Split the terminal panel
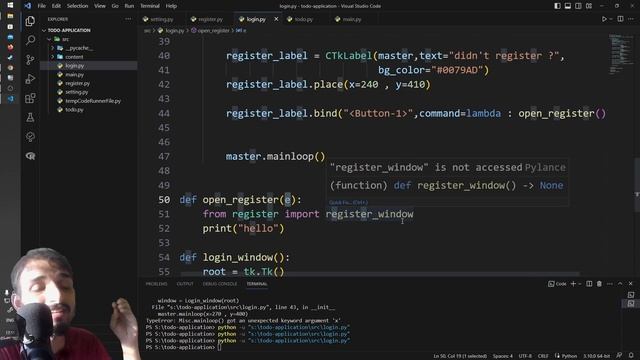 [589, 284]
